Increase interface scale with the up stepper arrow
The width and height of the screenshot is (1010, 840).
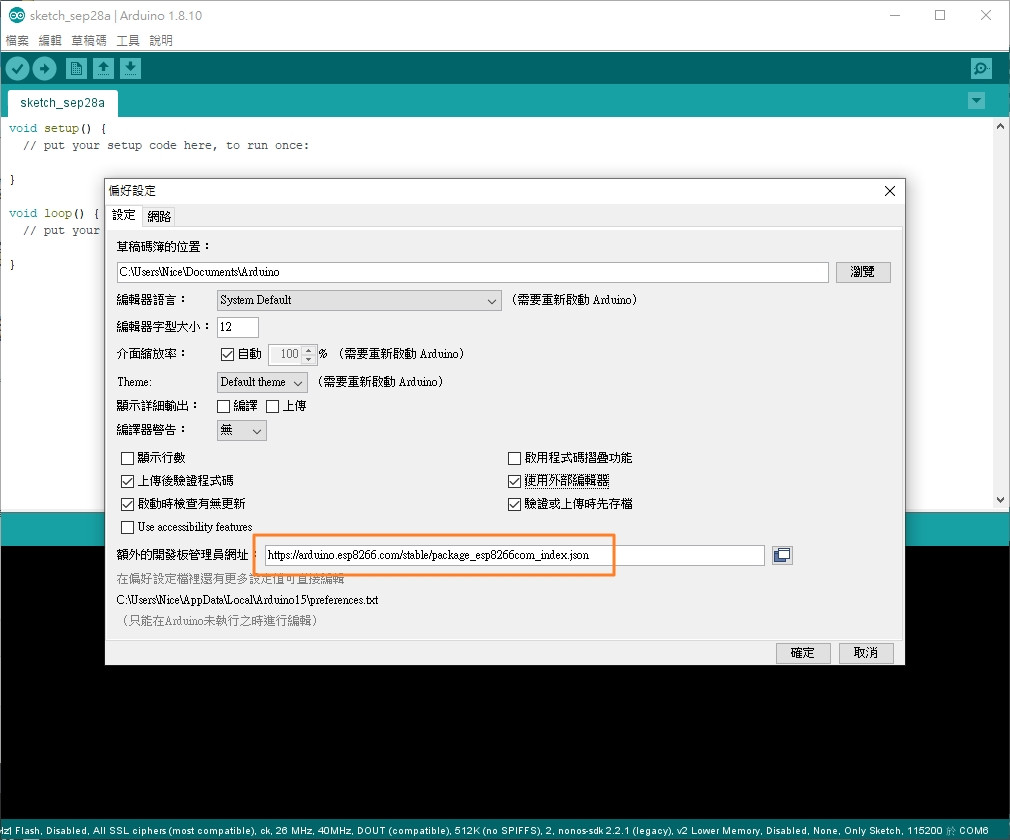click(x=309, y=350)
